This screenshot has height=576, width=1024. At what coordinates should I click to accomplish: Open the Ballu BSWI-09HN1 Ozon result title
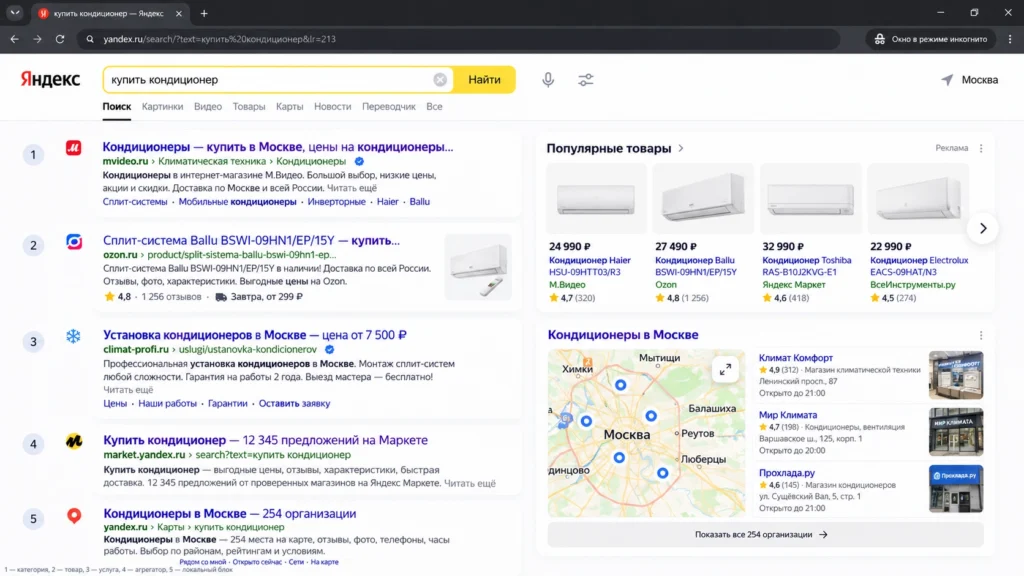click(251, 240)
